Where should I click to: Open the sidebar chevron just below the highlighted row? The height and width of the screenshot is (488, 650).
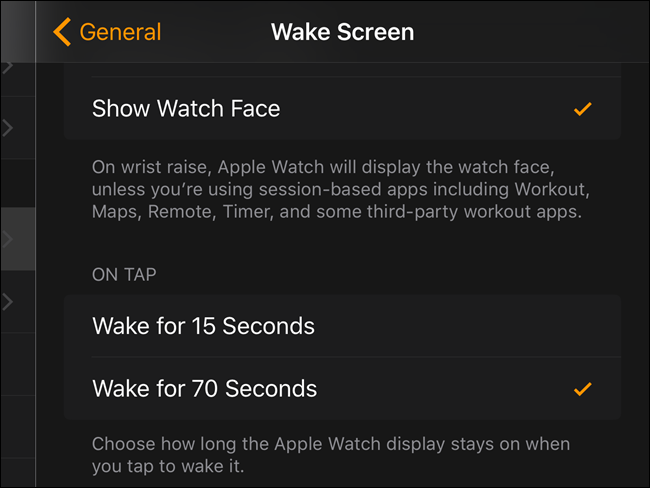[7, 302]
